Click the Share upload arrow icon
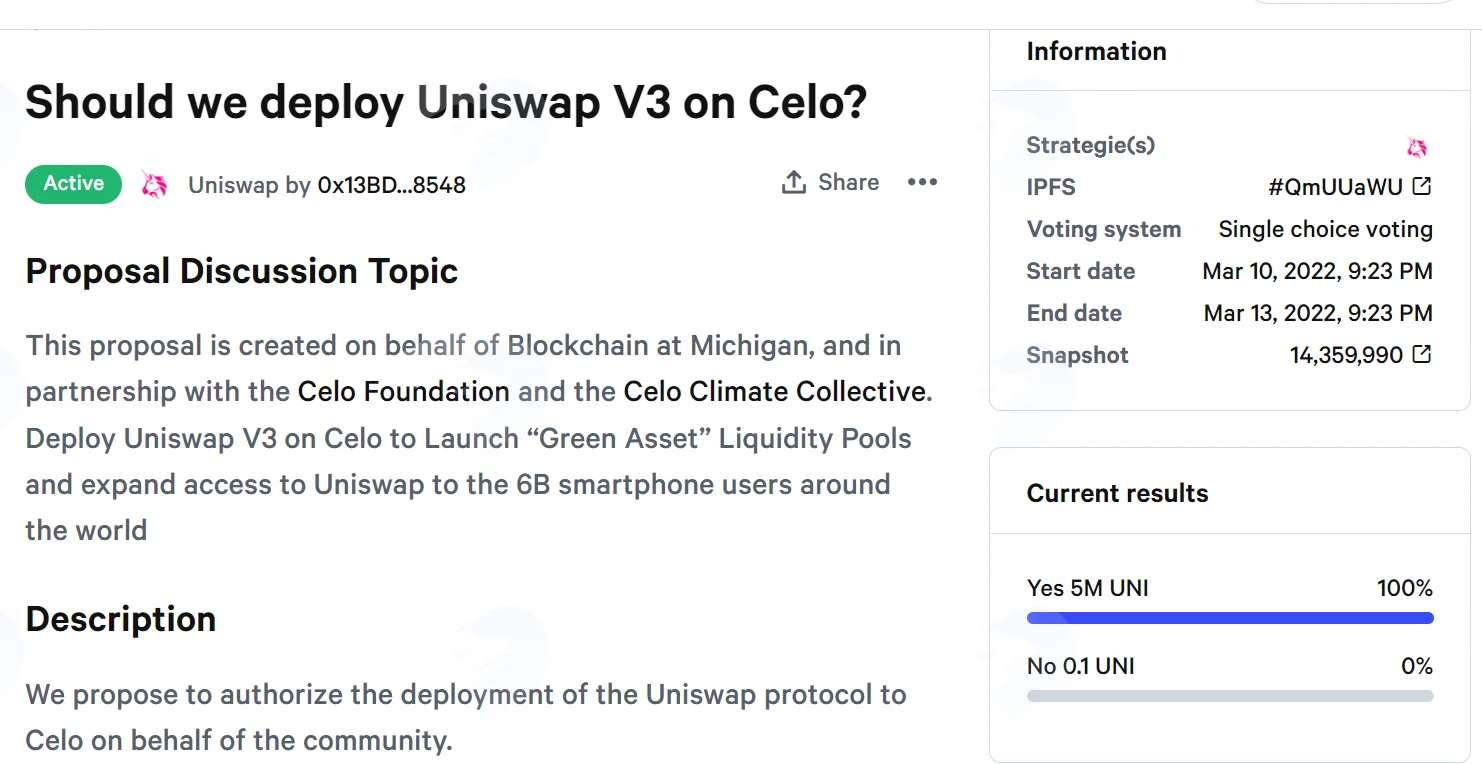1482x764 pixels. pyautogui.click(x=794, y=182)
